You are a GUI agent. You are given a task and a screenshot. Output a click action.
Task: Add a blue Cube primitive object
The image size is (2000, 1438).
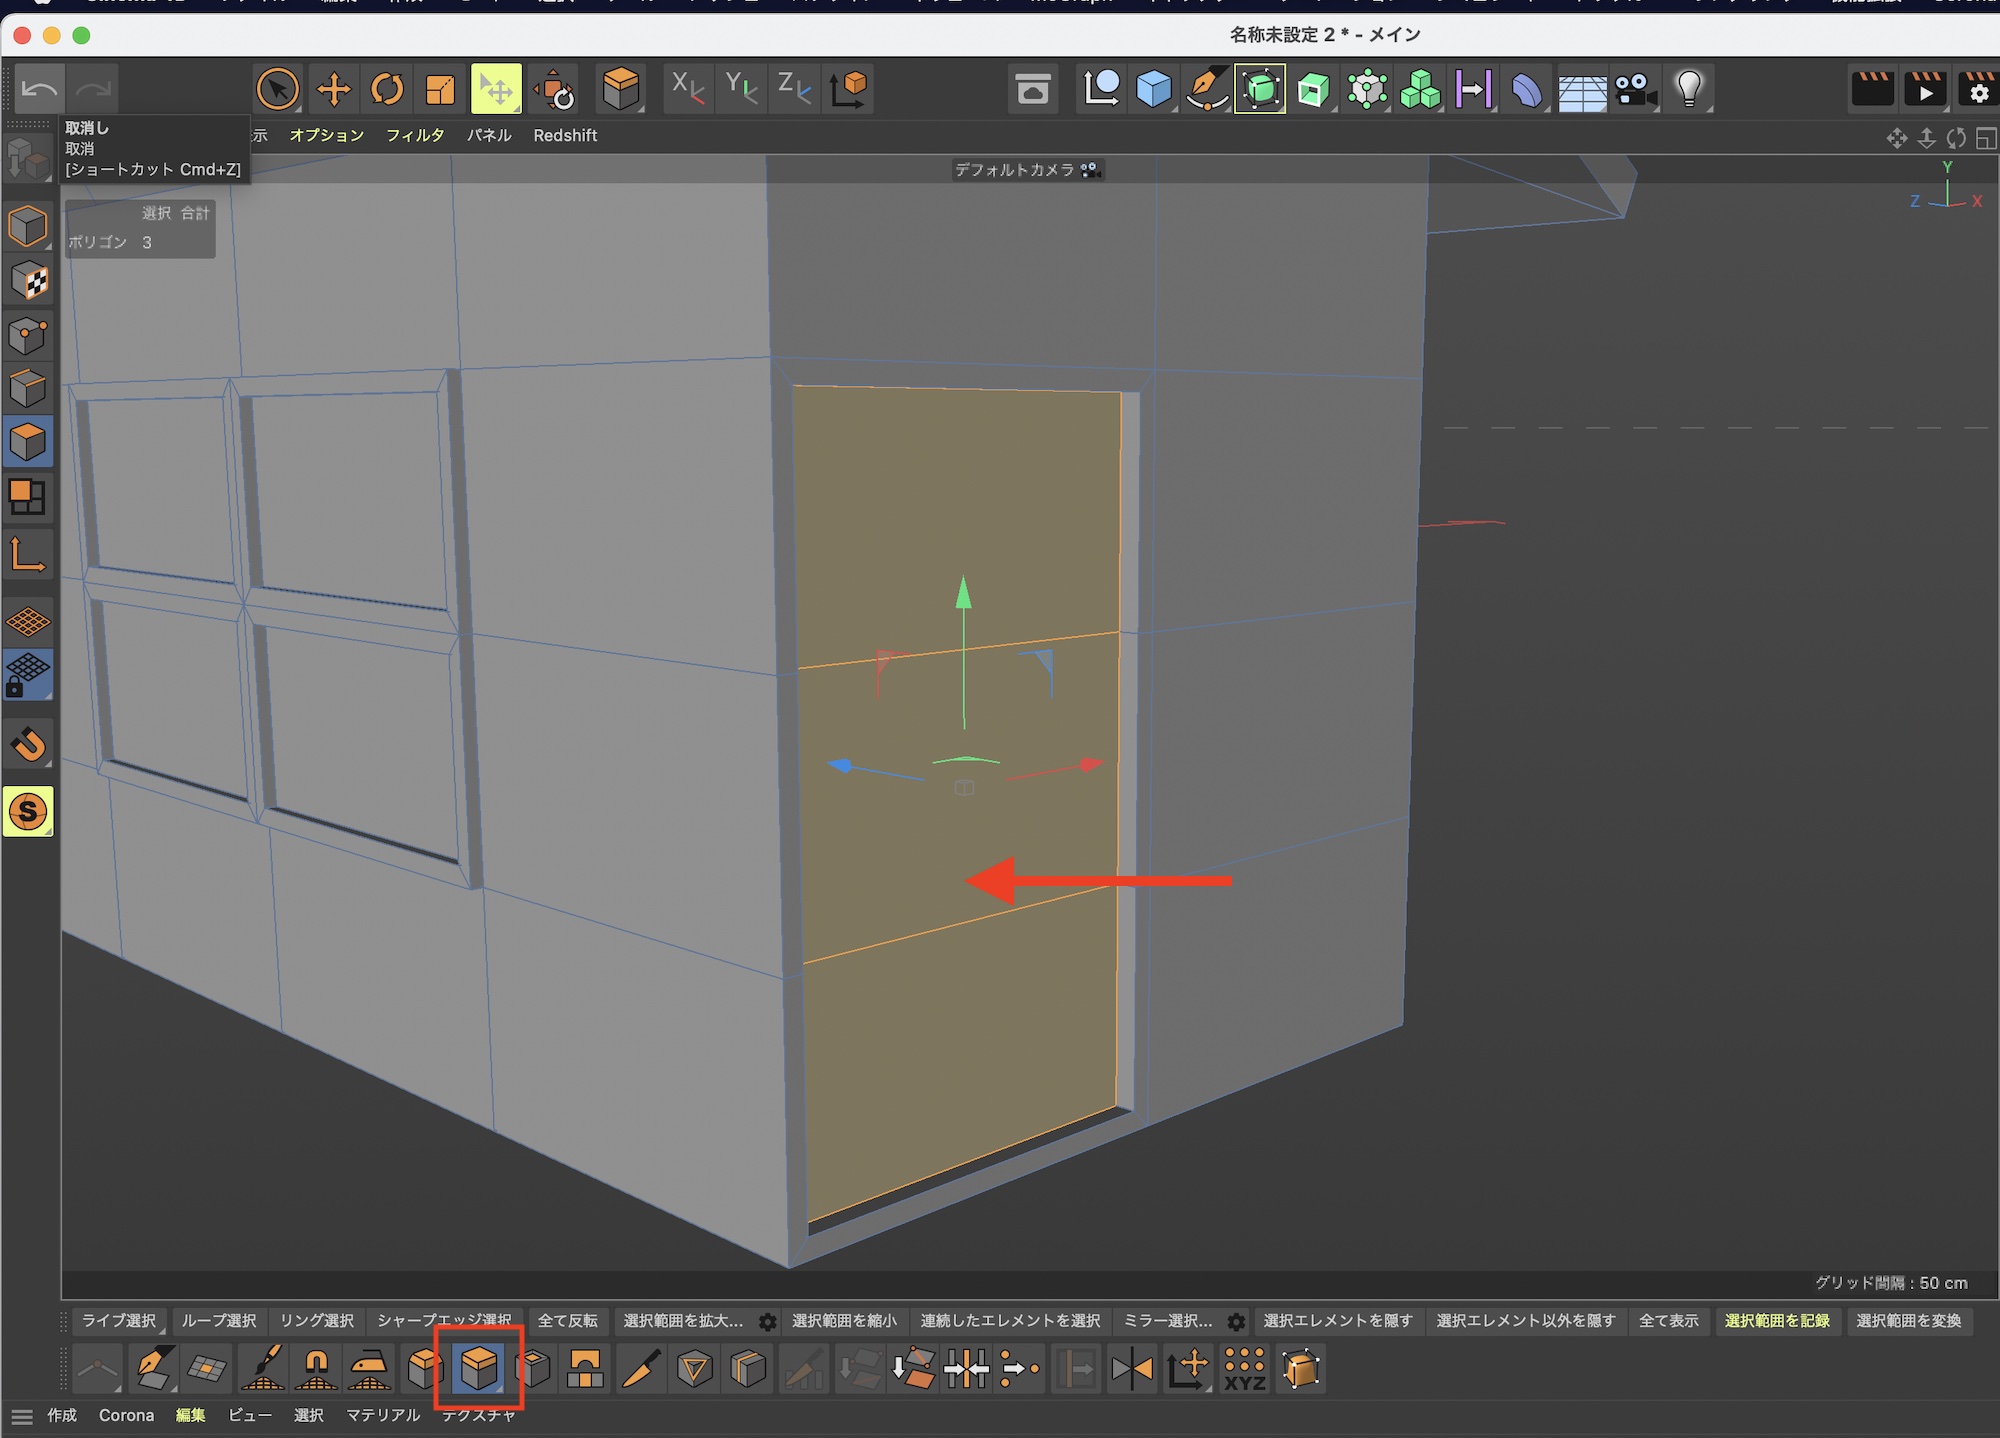point(1154,89)
